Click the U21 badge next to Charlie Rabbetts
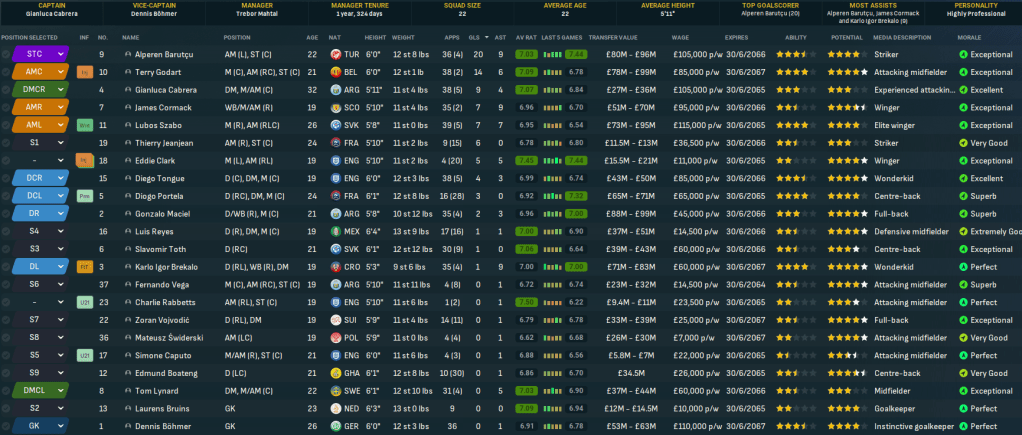 85,300
